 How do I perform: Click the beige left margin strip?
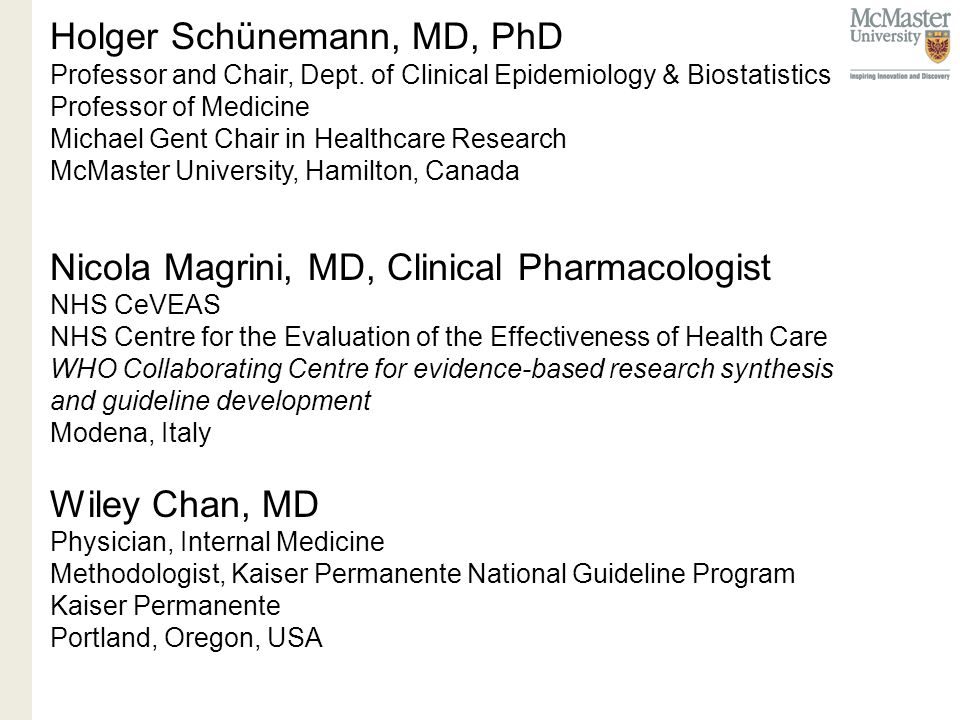[x=16, y=360]
